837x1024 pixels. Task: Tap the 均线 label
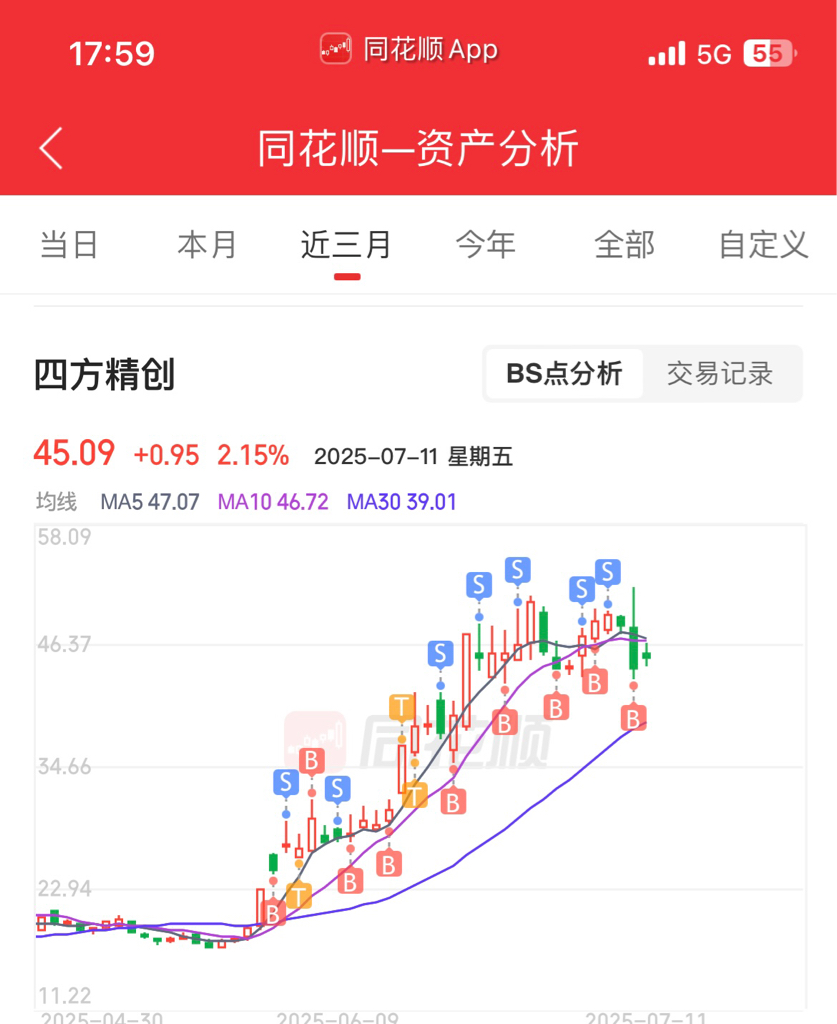point(56,502)
